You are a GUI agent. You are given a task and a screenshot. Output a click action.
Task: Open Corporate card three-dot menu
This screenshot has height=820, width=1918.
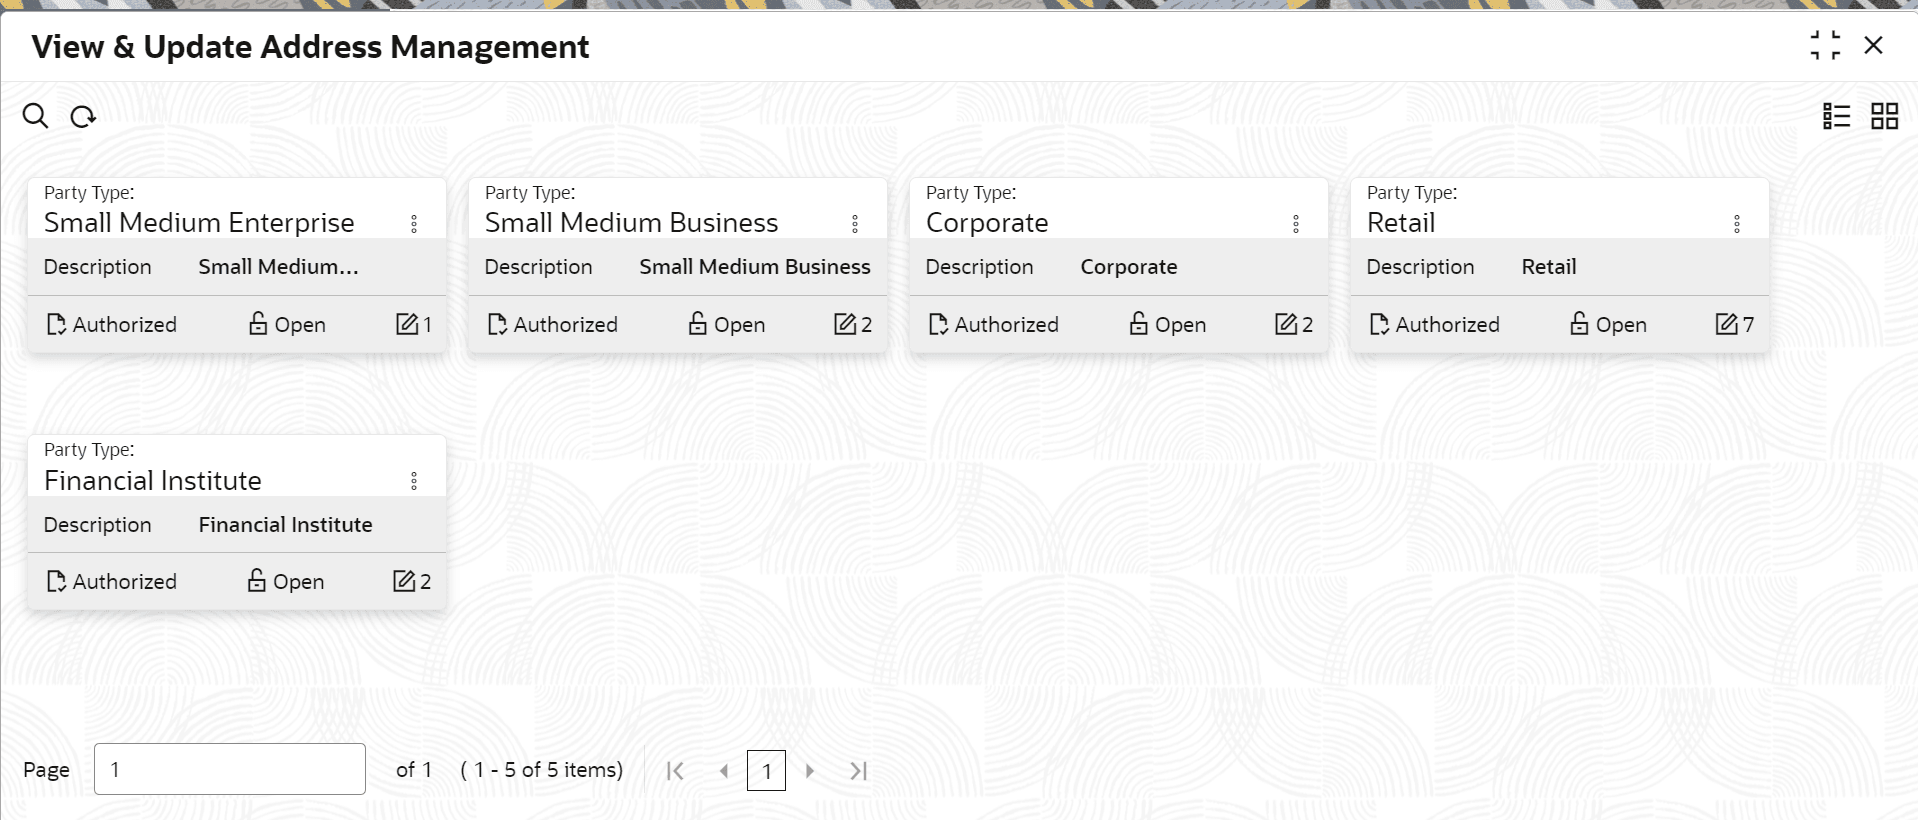pos(1296,224)
